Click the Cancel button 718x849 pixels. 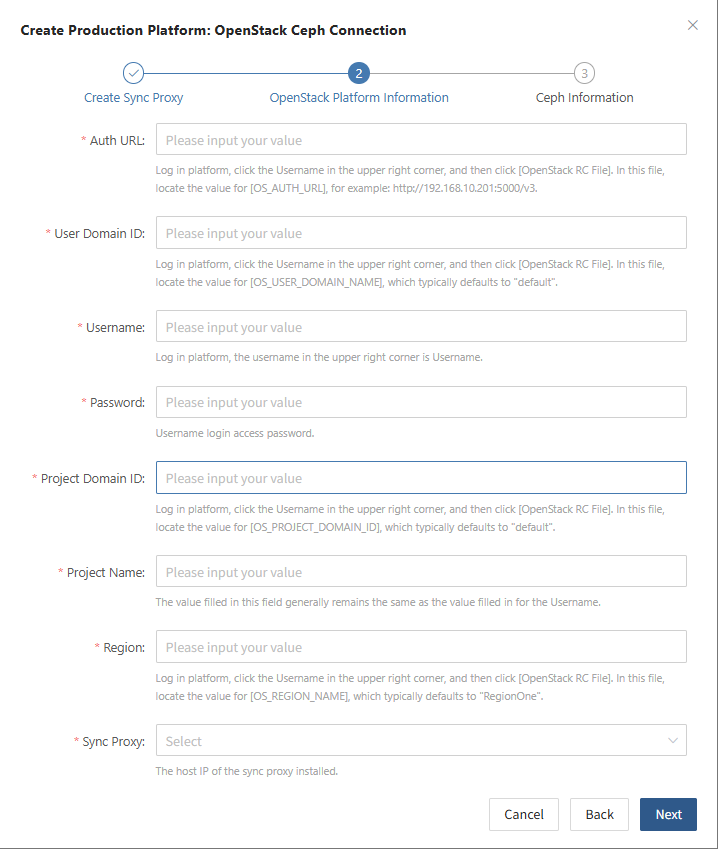(x=524, y=814)
